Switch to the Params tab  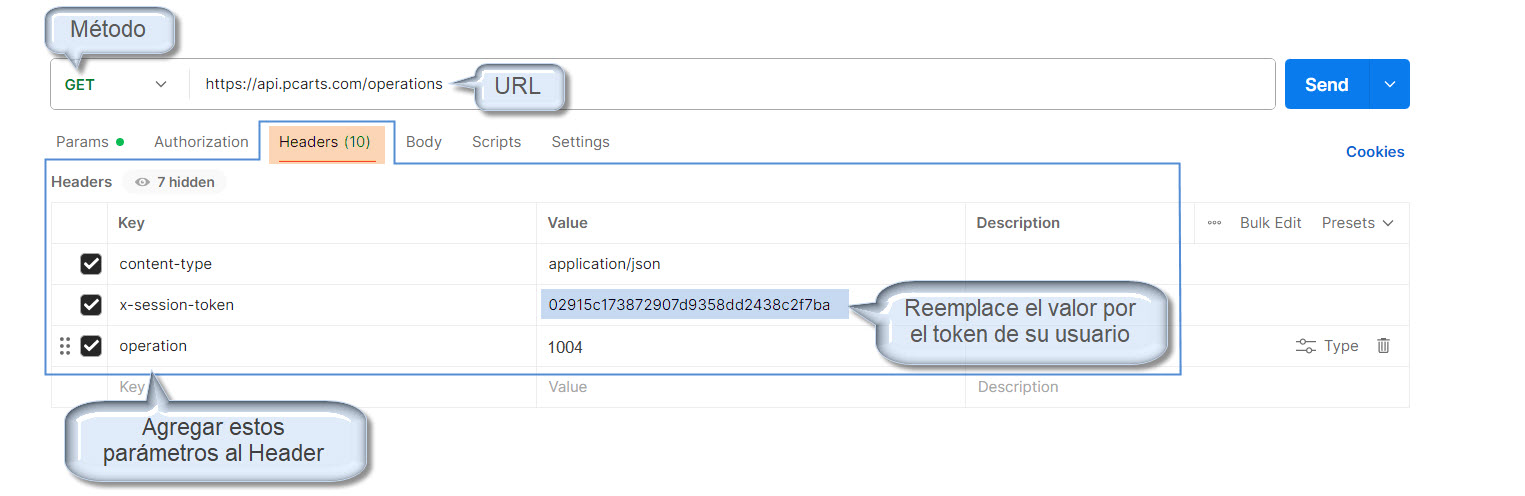point(82,142)
